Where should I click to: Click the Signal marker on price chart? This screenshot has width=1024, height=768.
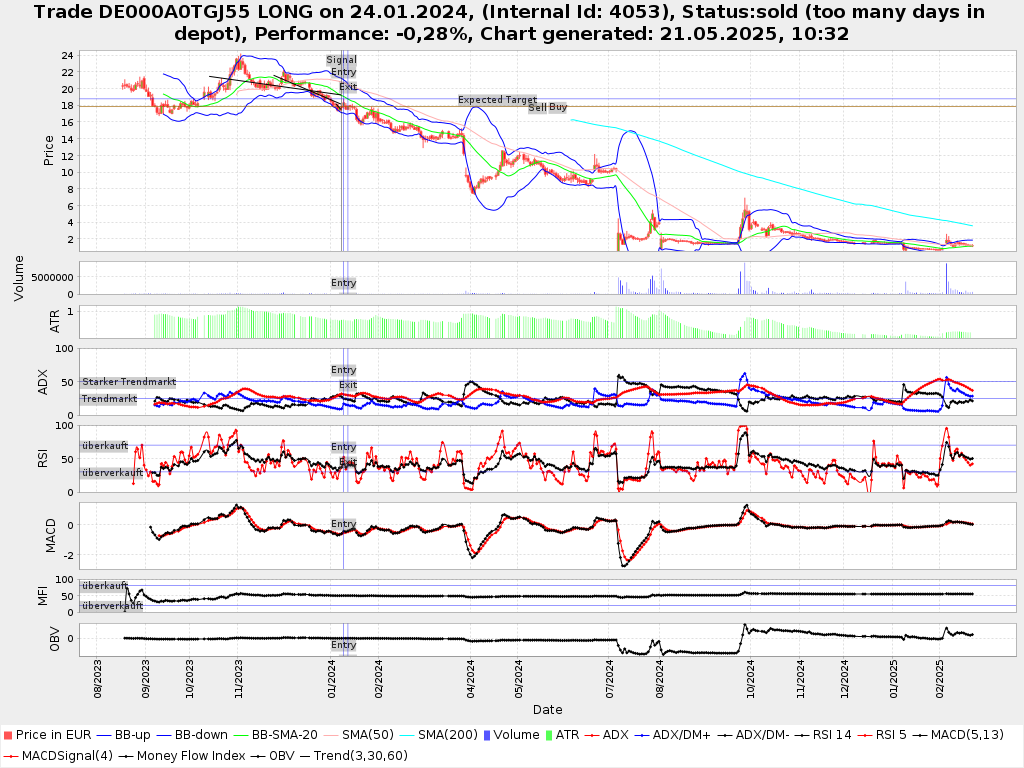pyautogui.click(x=341, y=60)
